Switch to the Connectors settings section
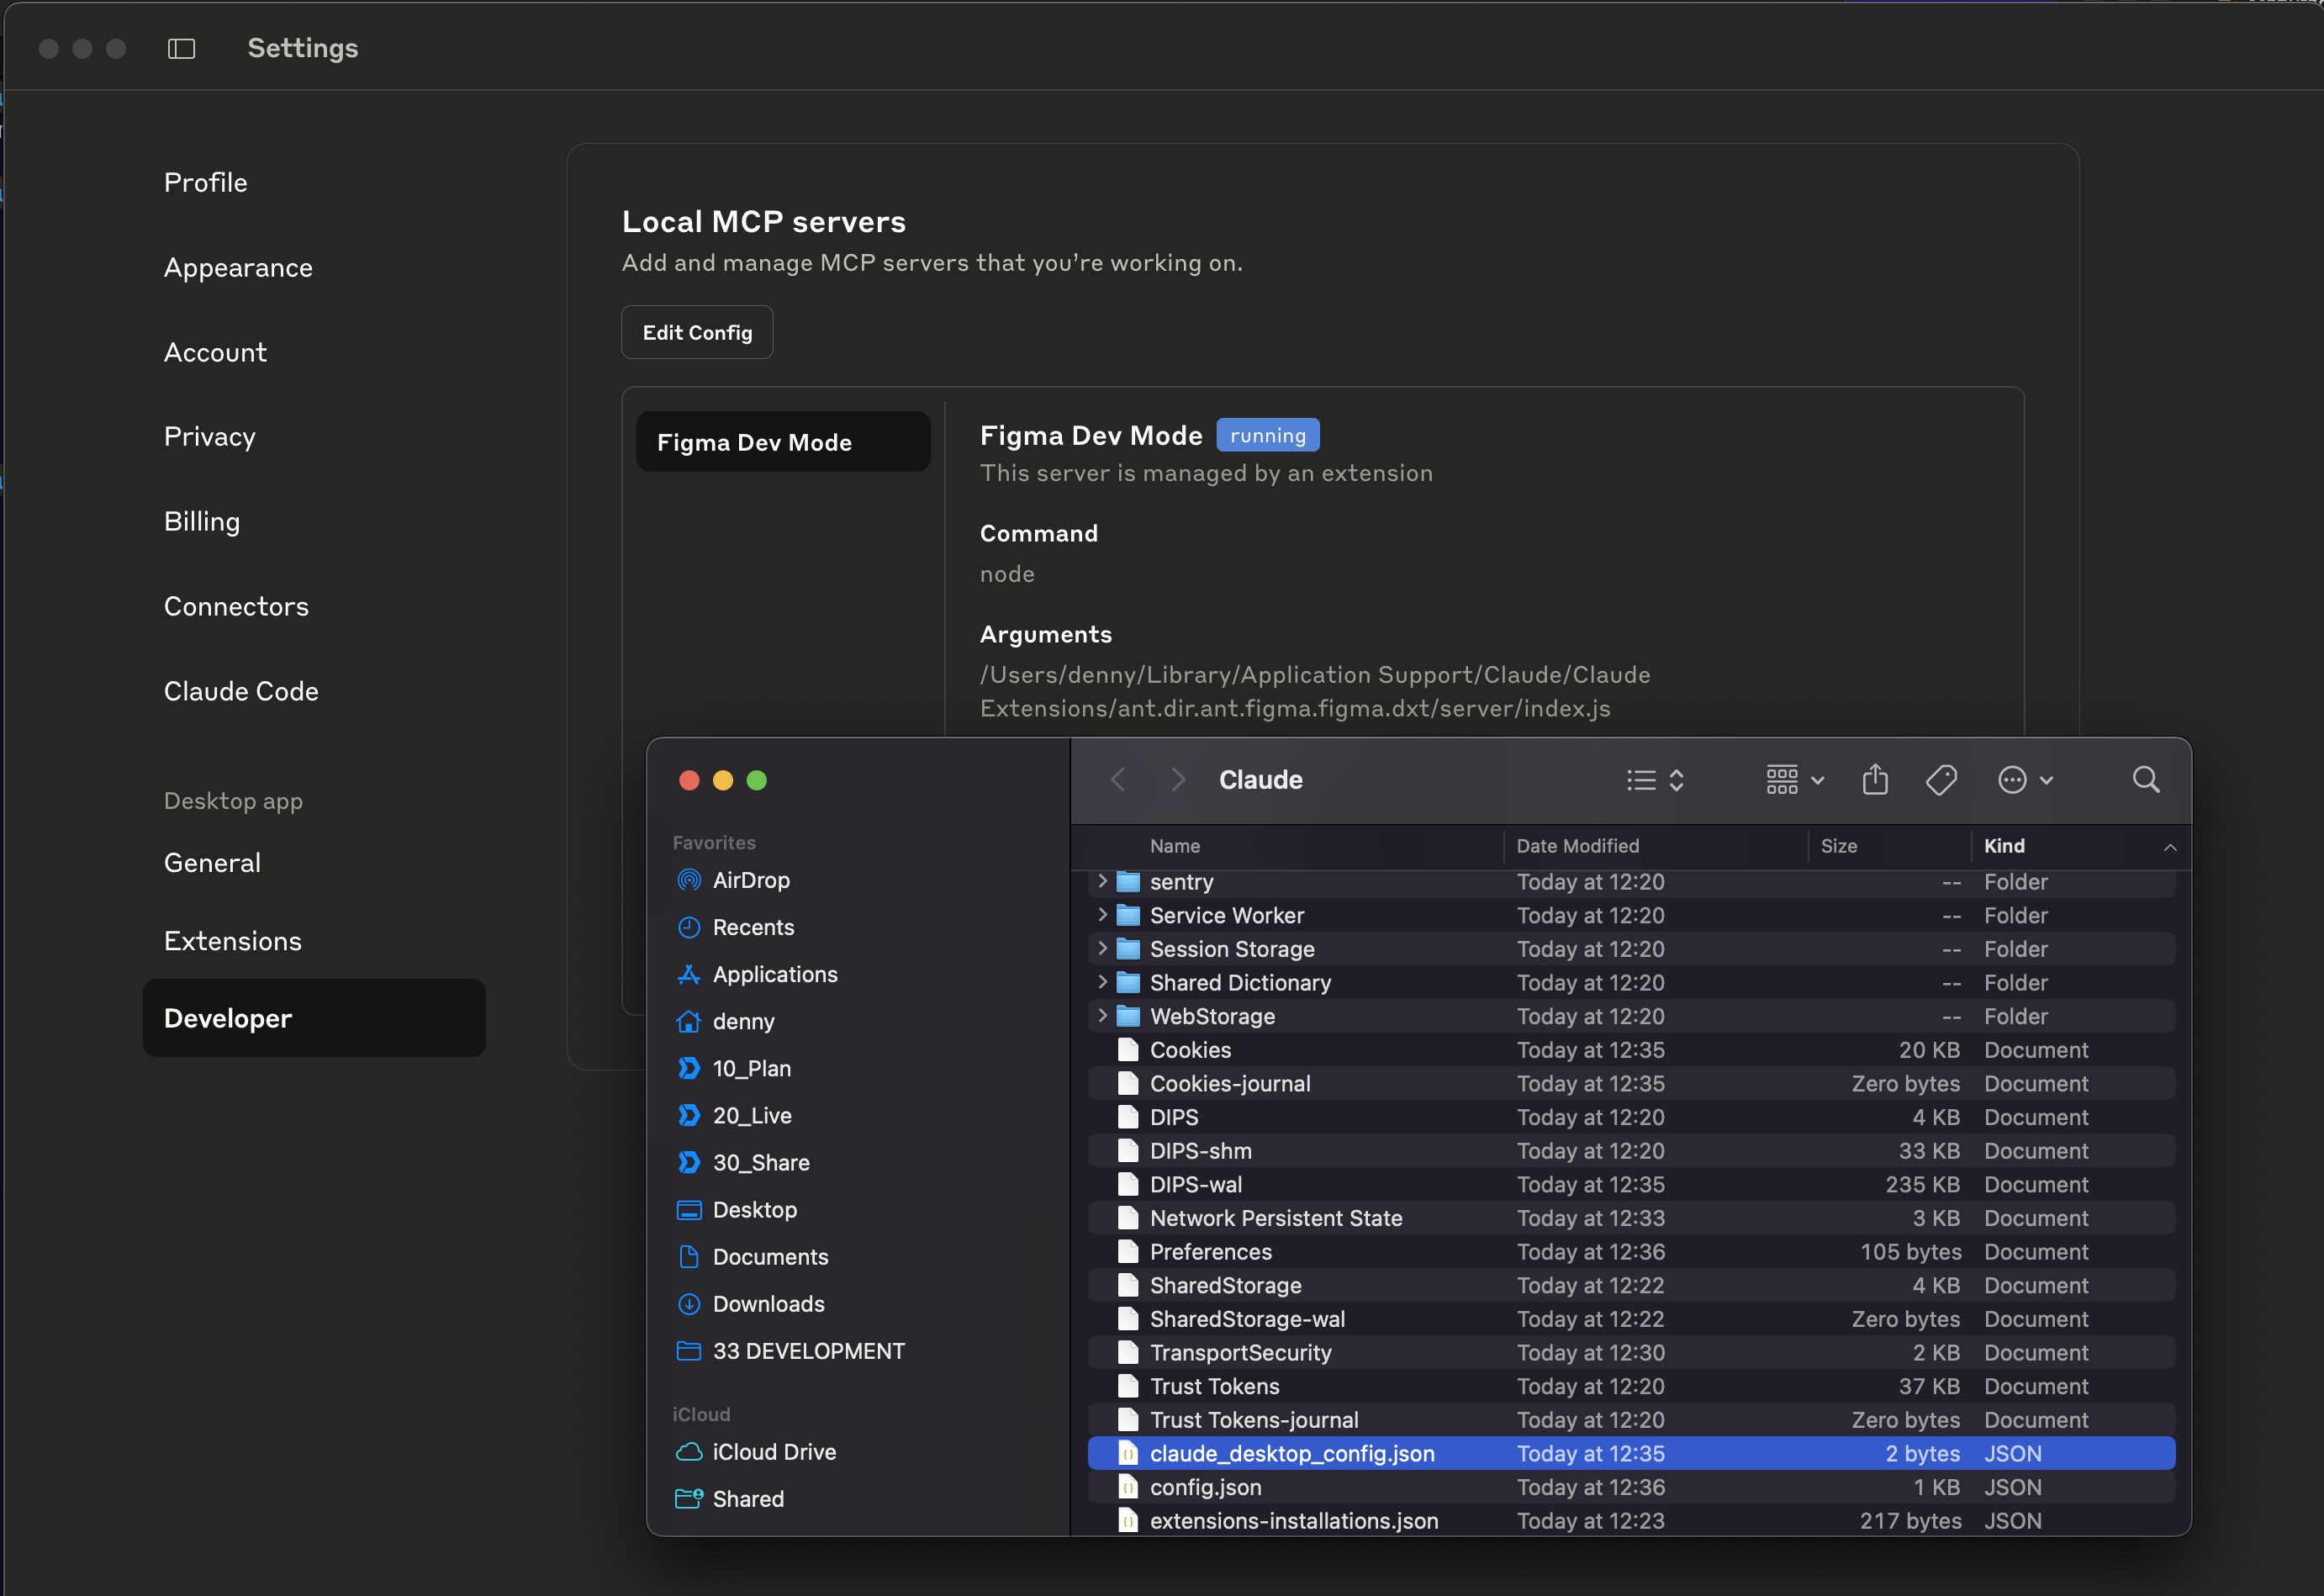This screenshot has width=2324, height=1596. coord(236,606)
